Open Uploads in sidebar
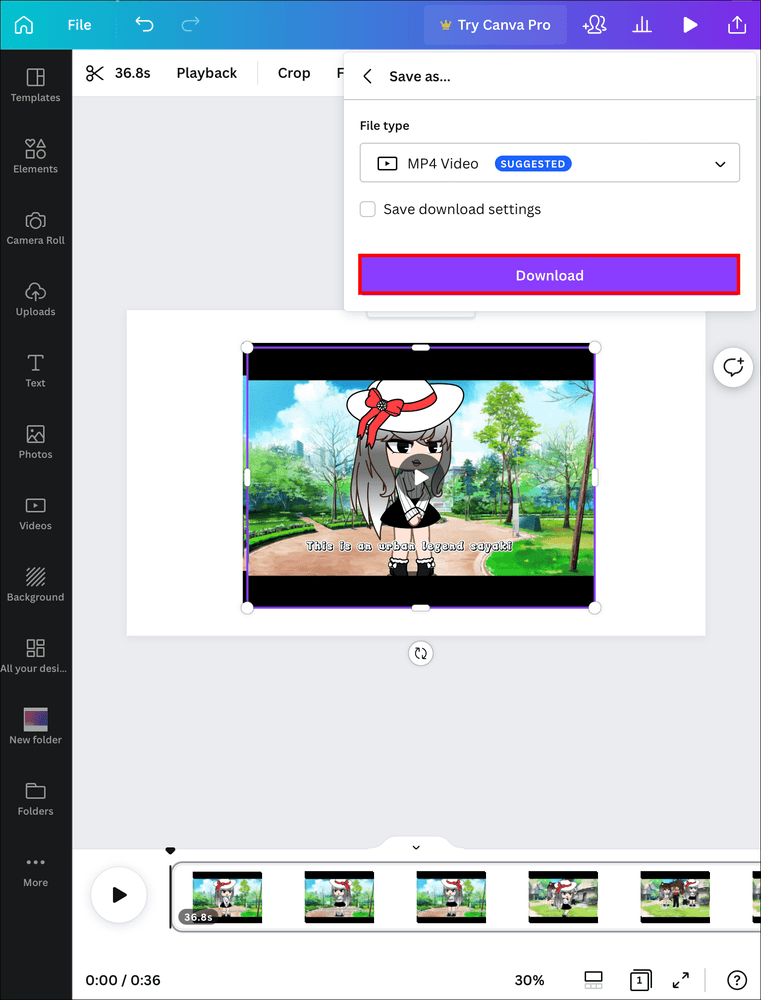761x1000 pixels. click(35, 298)
